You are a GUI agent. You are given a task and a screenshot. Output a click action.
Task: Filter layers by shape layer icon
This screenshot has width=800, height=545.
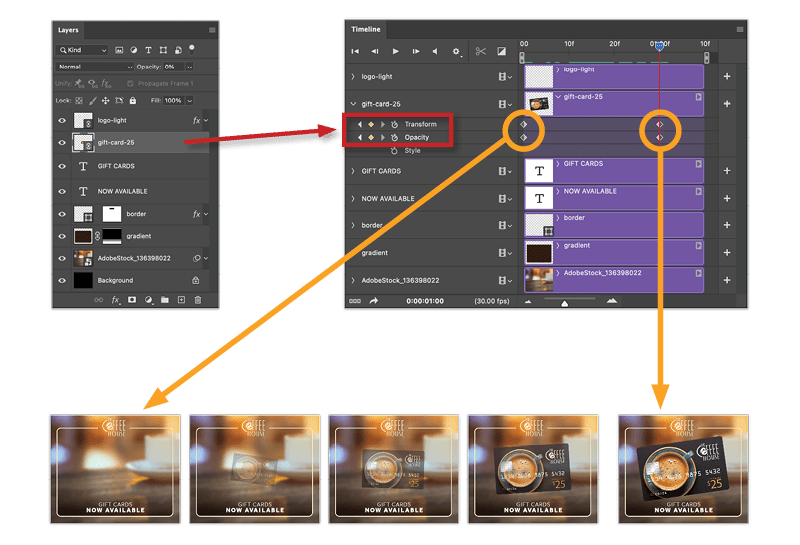(163, 50)
